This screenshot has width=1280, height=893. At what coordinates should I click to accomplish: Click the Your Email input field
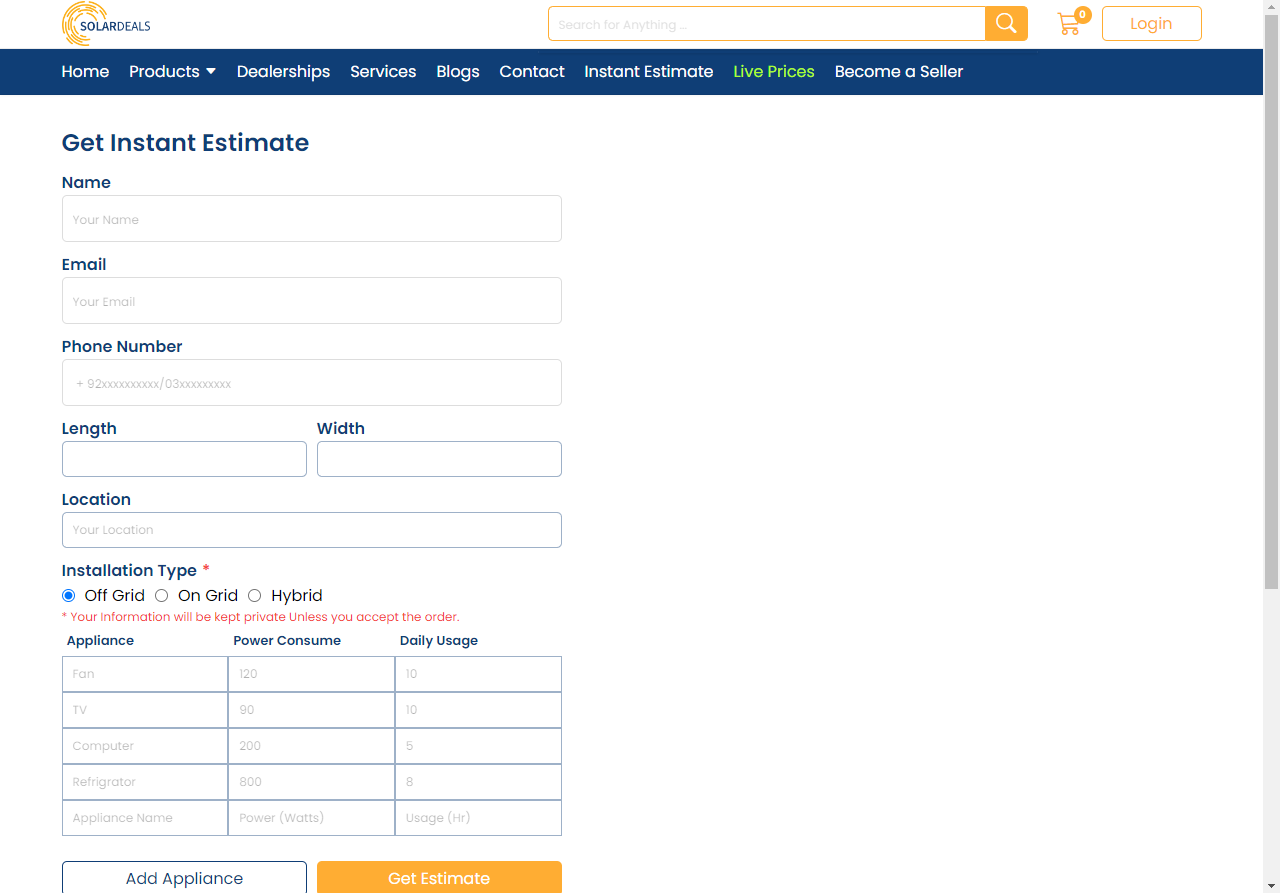312,300
